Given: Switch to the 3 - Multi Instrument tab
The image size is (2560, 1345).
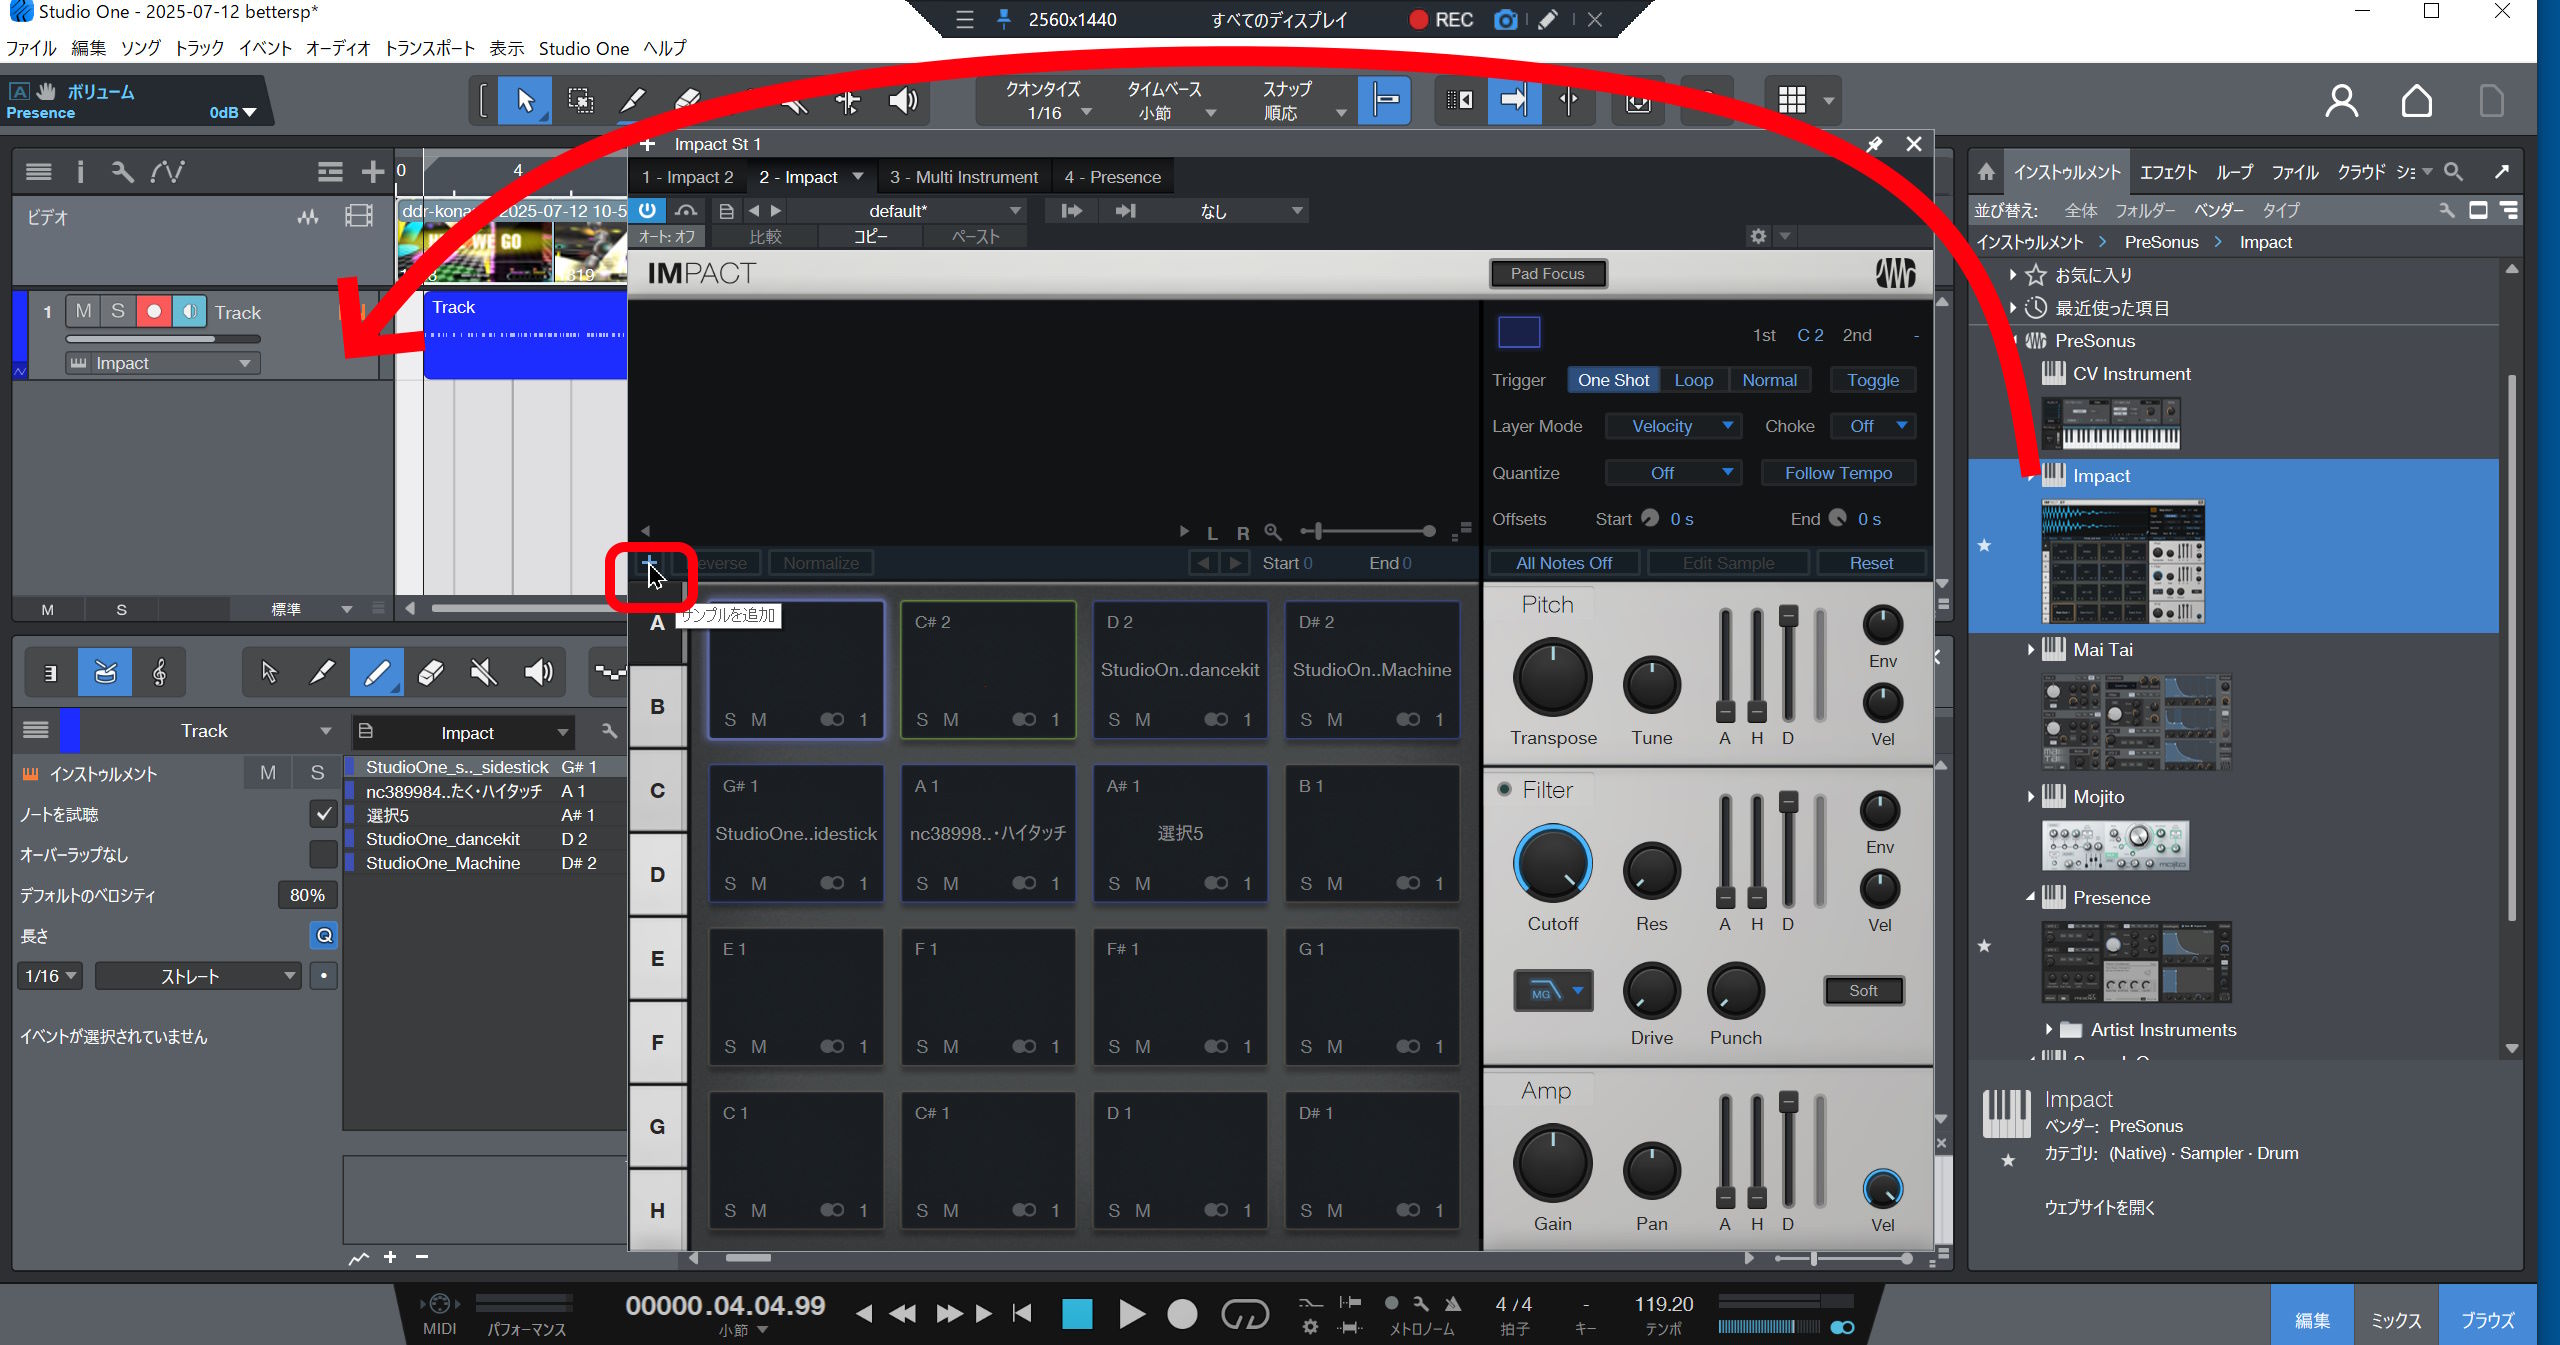Looking at the screenshot, I should point(964,177).
